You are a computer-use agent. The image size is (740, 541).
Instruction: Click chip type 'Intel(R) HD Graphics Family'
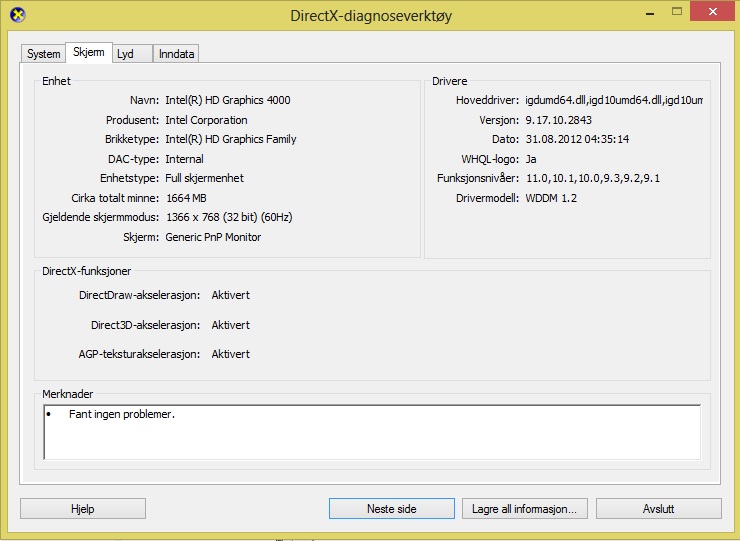pyautogui.click(x=231, y=139)
